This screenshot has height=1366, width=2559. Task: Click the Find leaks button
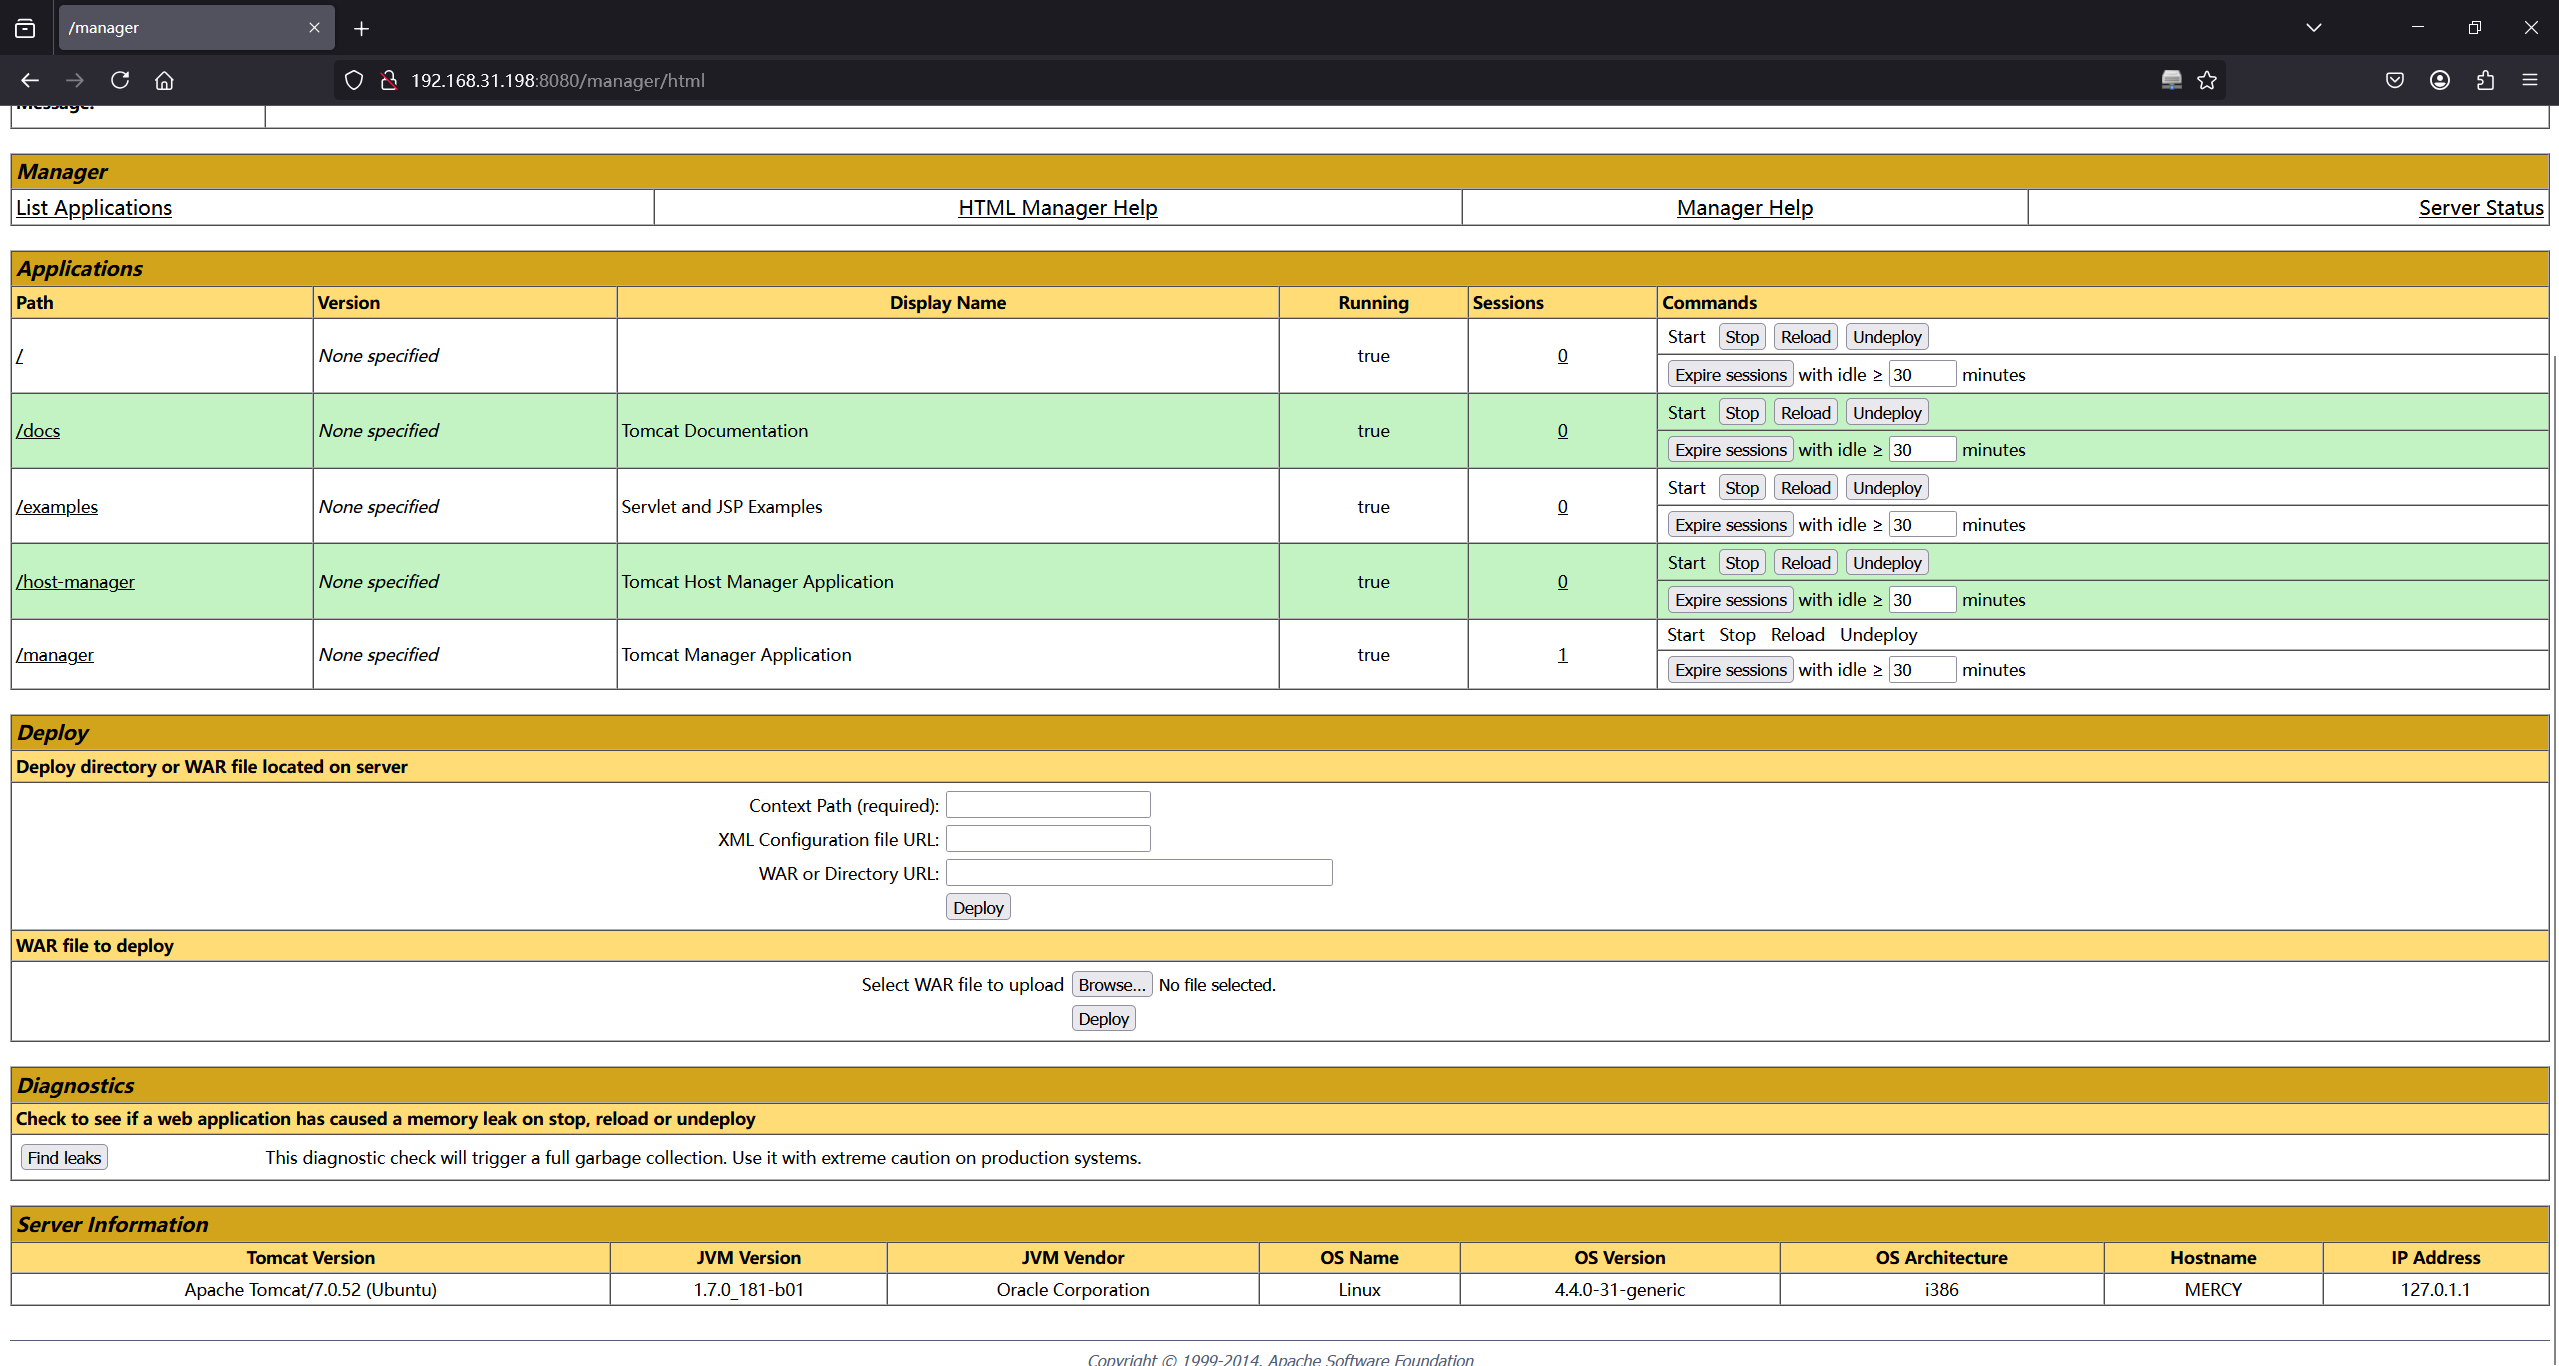tap(64, 1158)
